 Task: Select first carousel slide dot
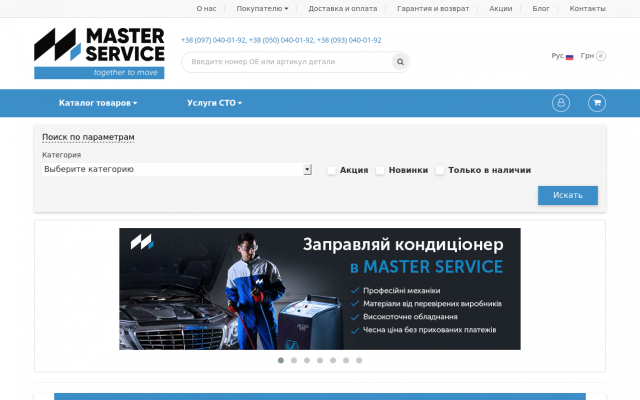(x=281, y=360)
